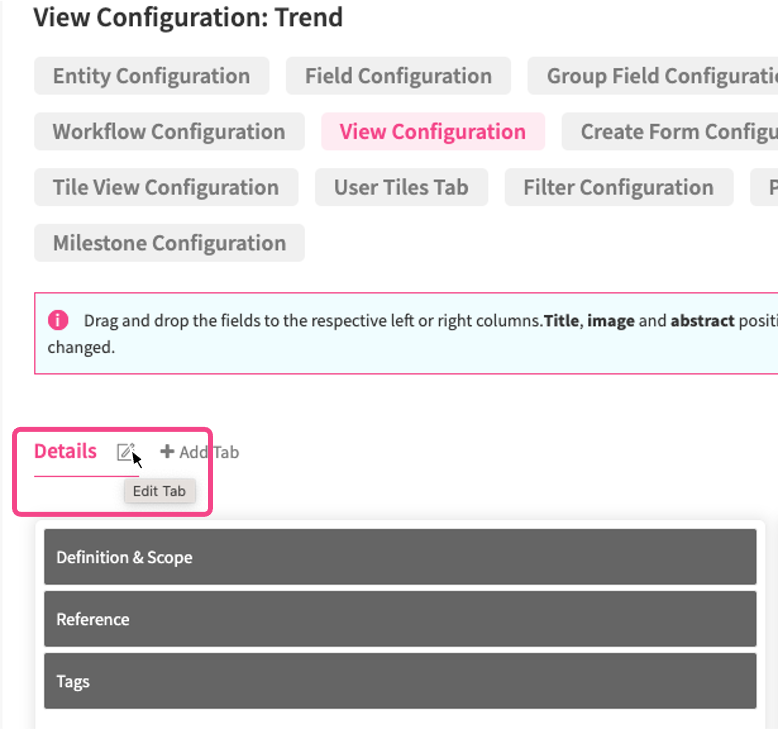Switch to the Tile View Configuration tab
Image resolution: width=779 pixels, height=729 pixels.
click(165, 188)
